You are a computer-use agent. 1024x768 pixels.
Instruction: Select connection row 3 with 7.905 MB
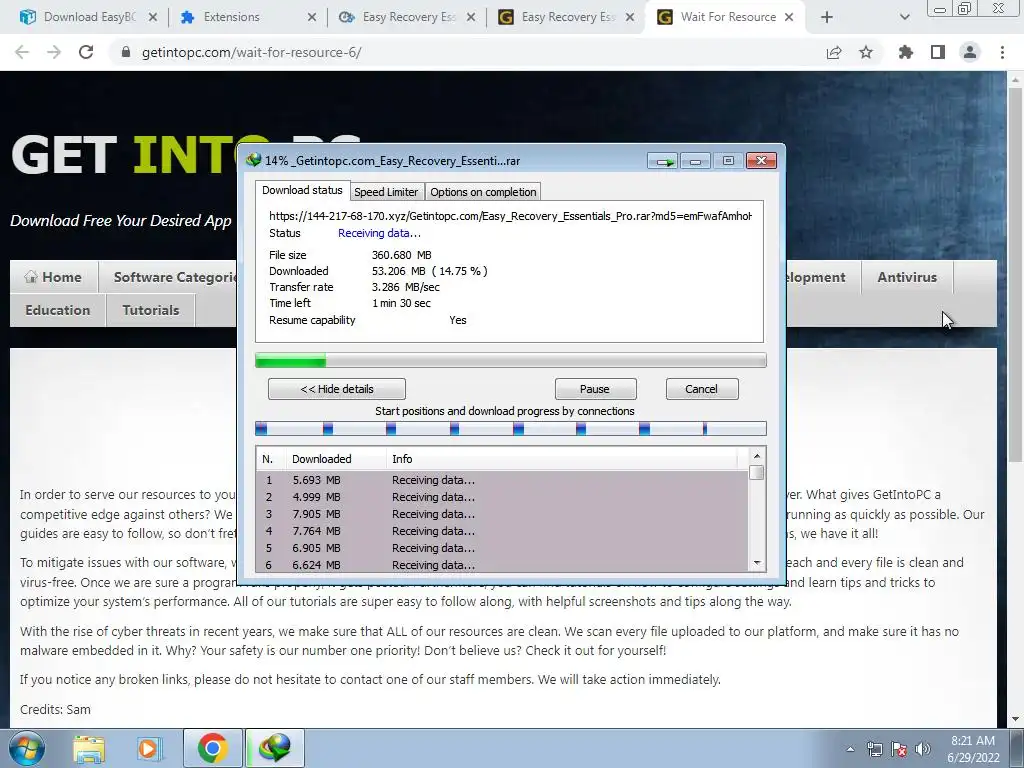pyautogui.click(x=502, y=514)
